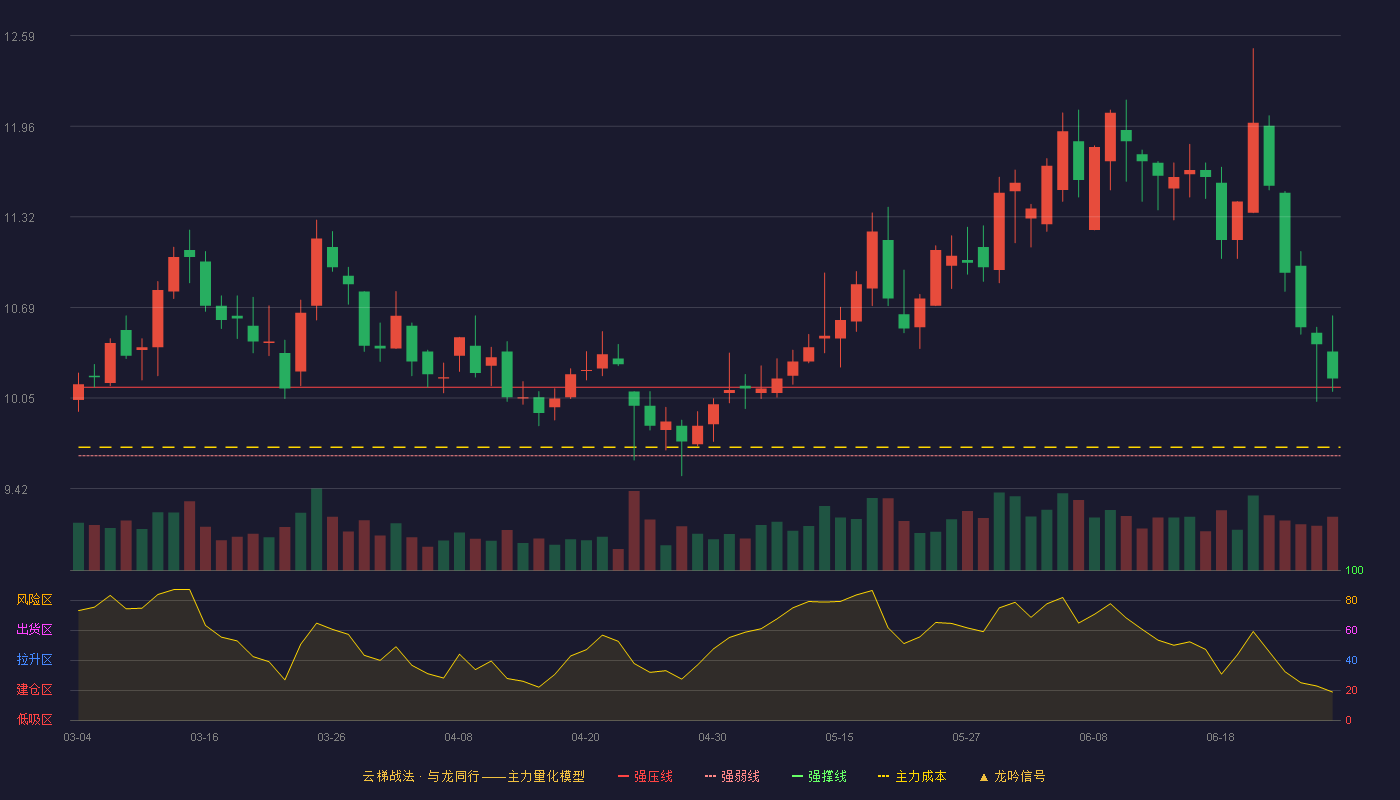Image resolution: width=1400 pixels, height=800 pixels.
Task: Click the 9.42 price axis label
Action: [16, 490]
